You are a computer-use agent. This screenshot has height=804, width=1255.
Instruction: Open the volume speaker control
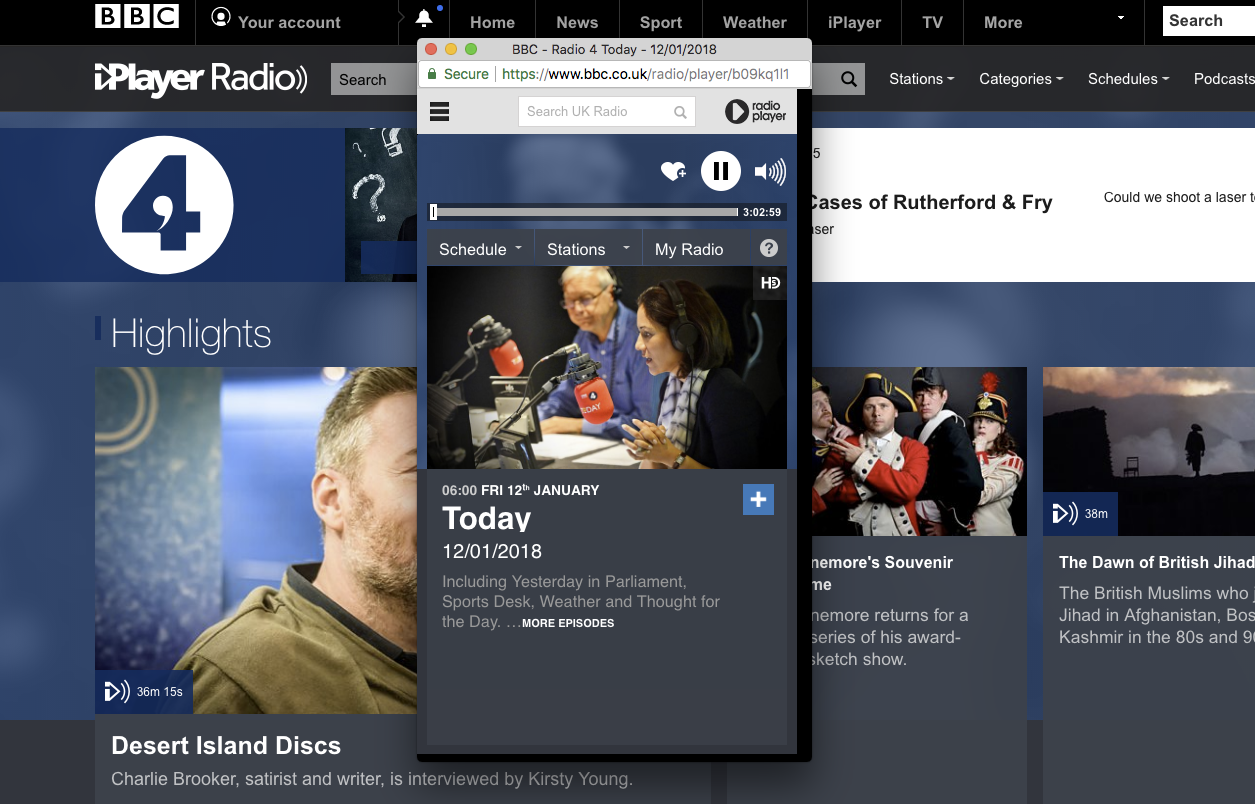click(x=770, y=172)
